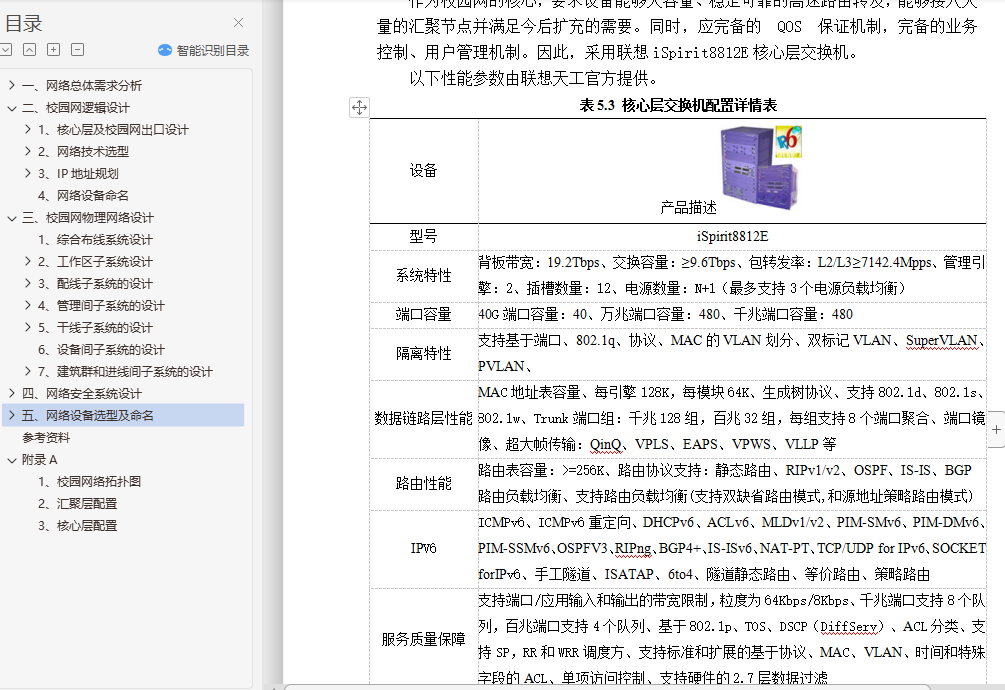The height and width of the screenshot is (690, 1005).
Task: Expand the 3、配线子系统的设计 chevron
Action: tap(28, 283)
